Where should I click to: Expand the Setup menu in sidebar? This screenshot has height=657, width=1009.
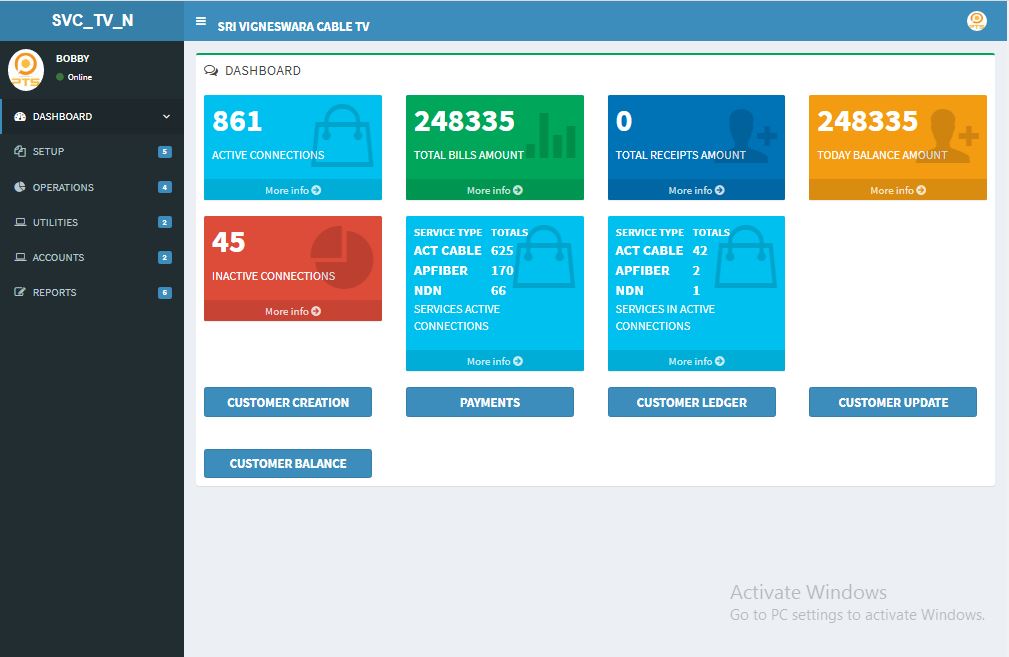point(48,152)
